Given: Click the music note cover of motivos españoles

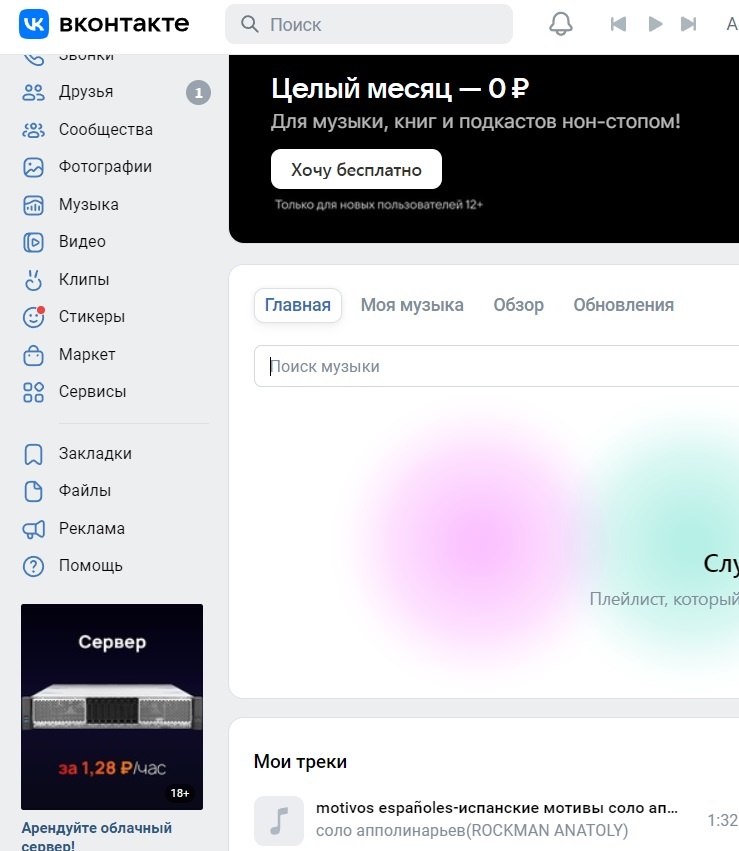Looking at the screenshot, I should pyautogui.click(x=279, y=821).
